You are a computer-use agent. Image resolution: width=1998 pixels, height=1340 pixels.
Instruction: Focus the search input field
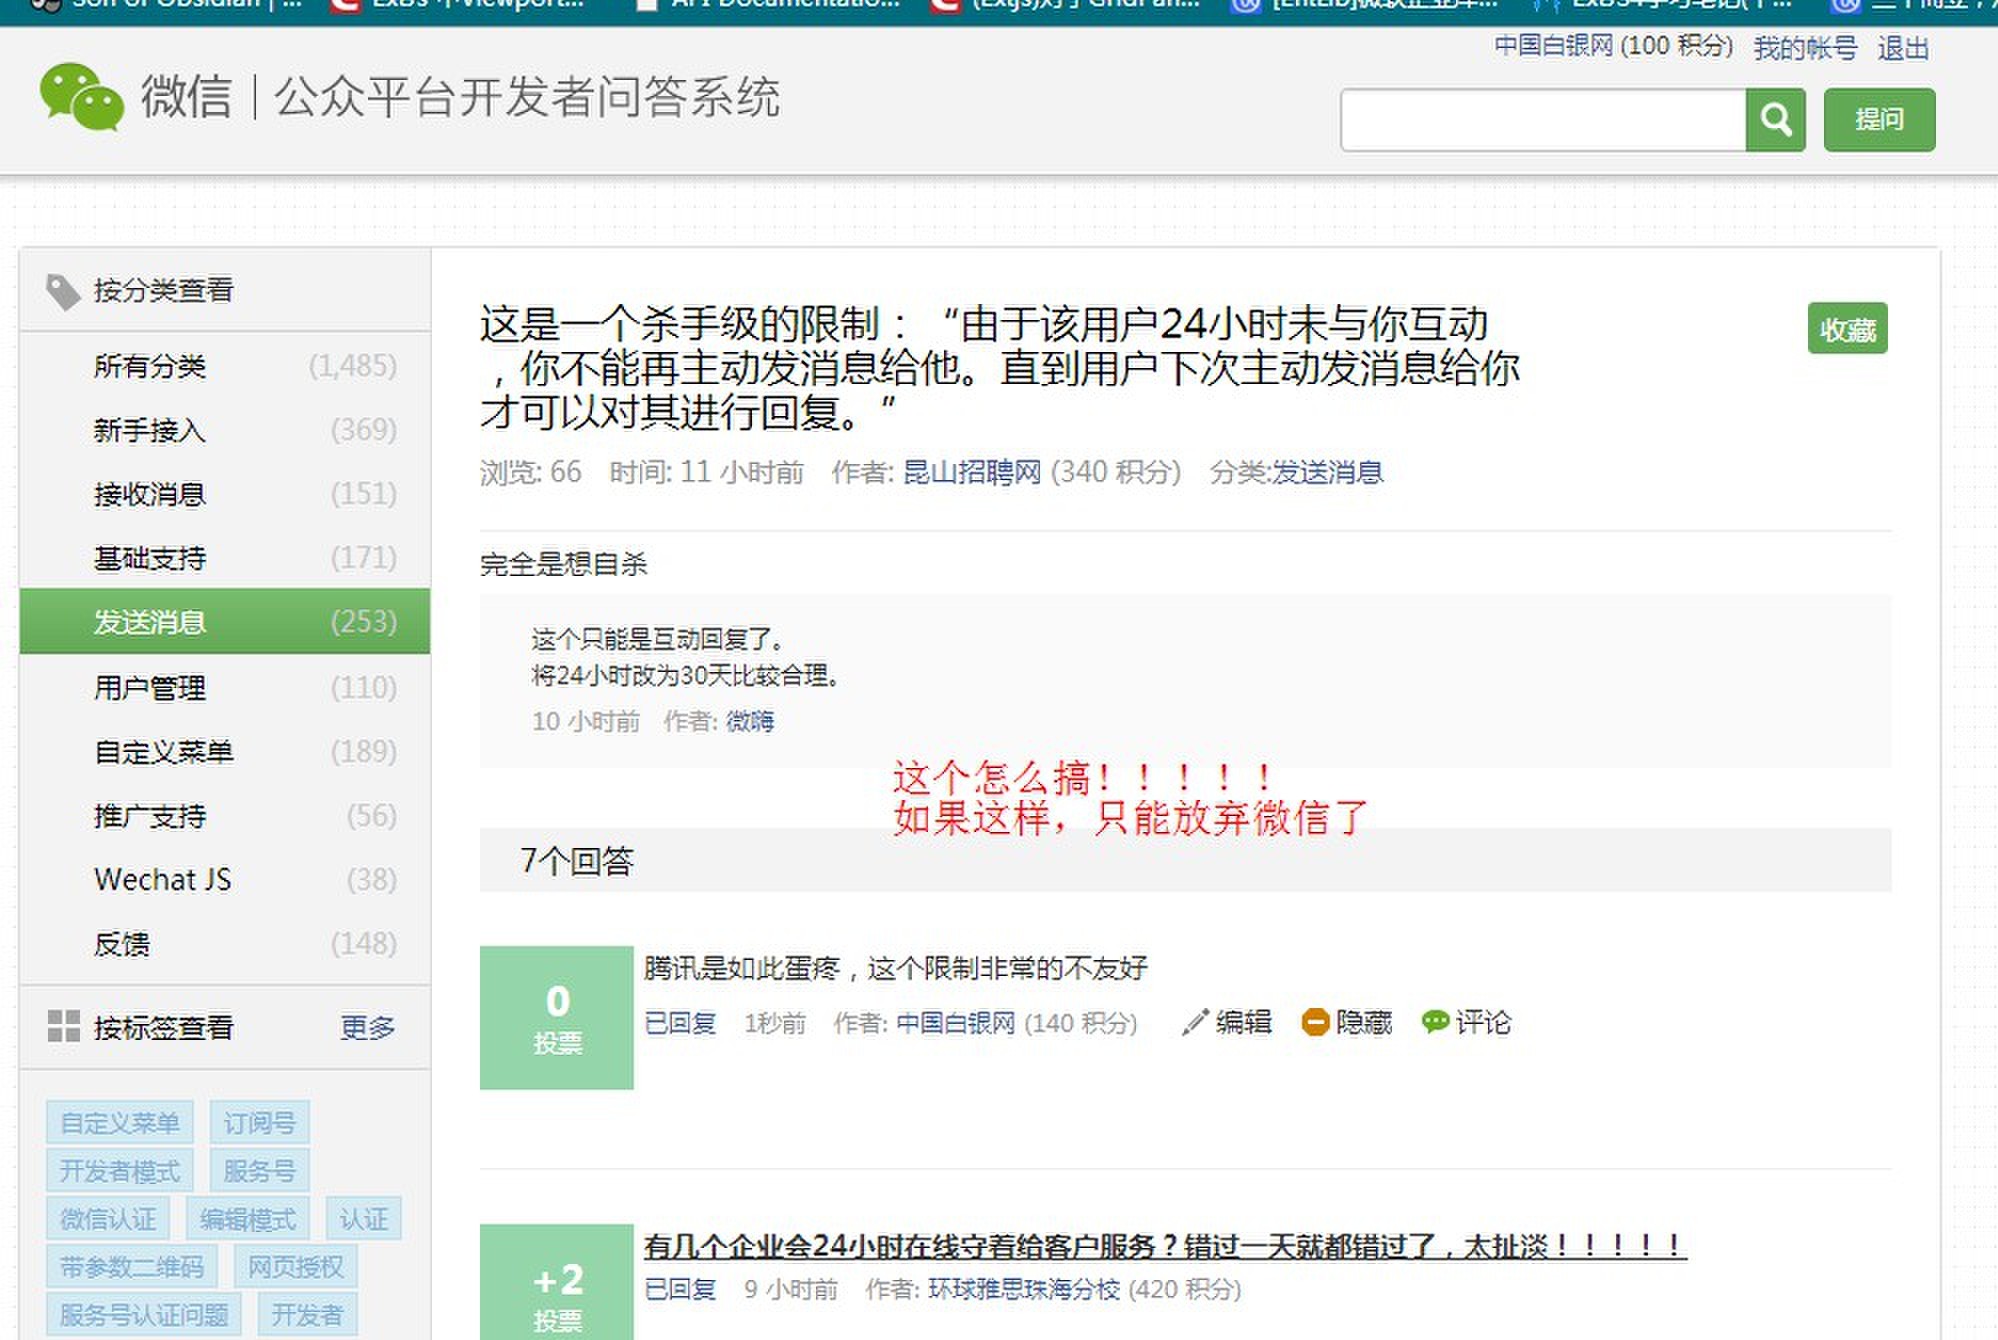pyautogui.click(x=1543, y=120)
